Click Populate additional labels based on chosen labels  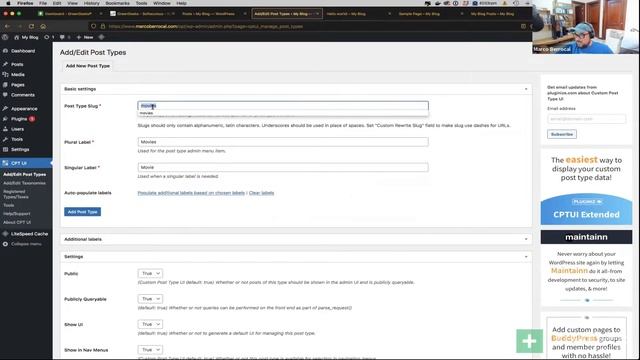pos(191,193)
